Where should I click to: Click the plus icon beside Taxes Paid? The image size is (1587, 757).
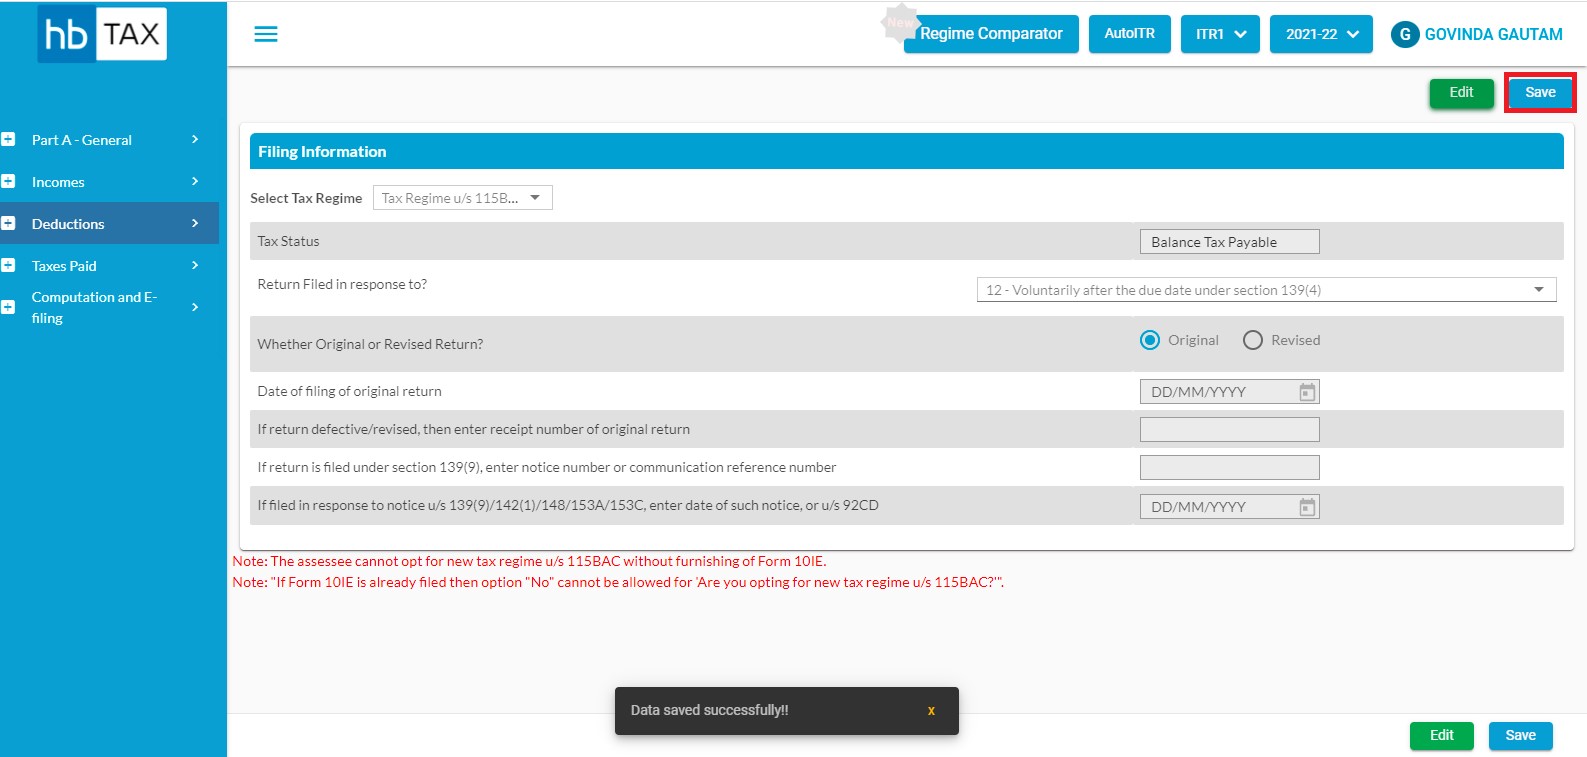(8, 265)
